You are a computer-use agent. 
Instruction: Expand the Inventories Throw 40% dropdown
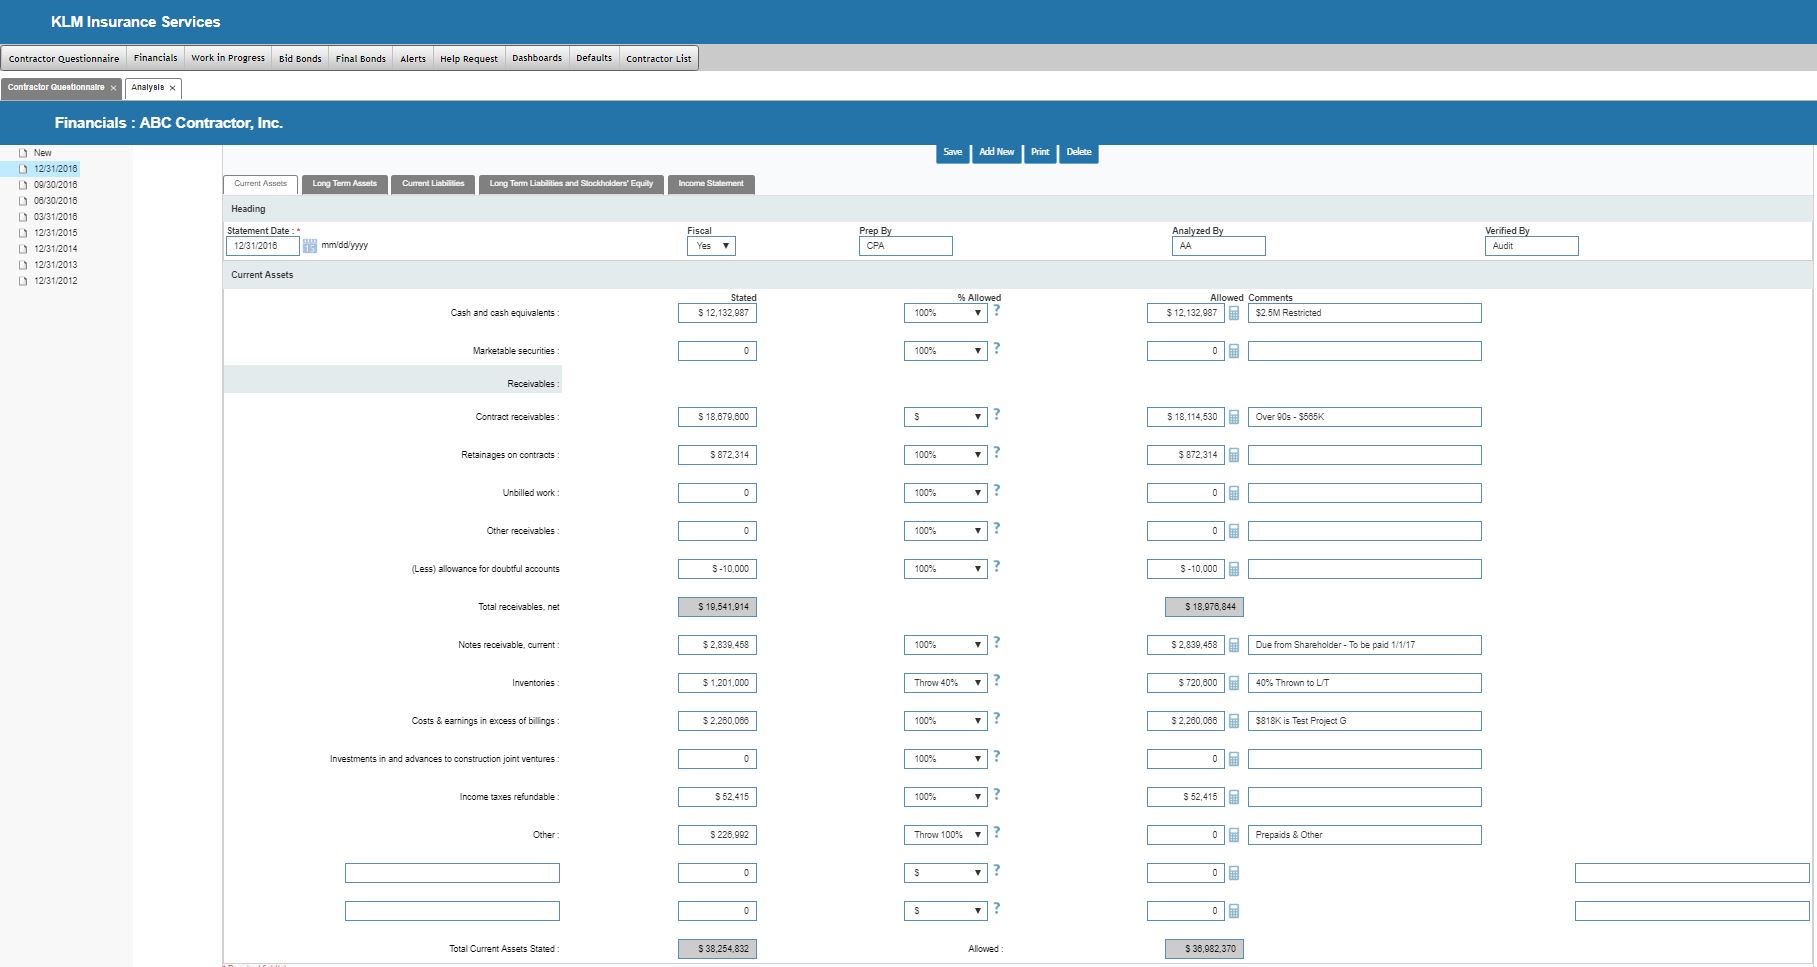click(945, 683)
